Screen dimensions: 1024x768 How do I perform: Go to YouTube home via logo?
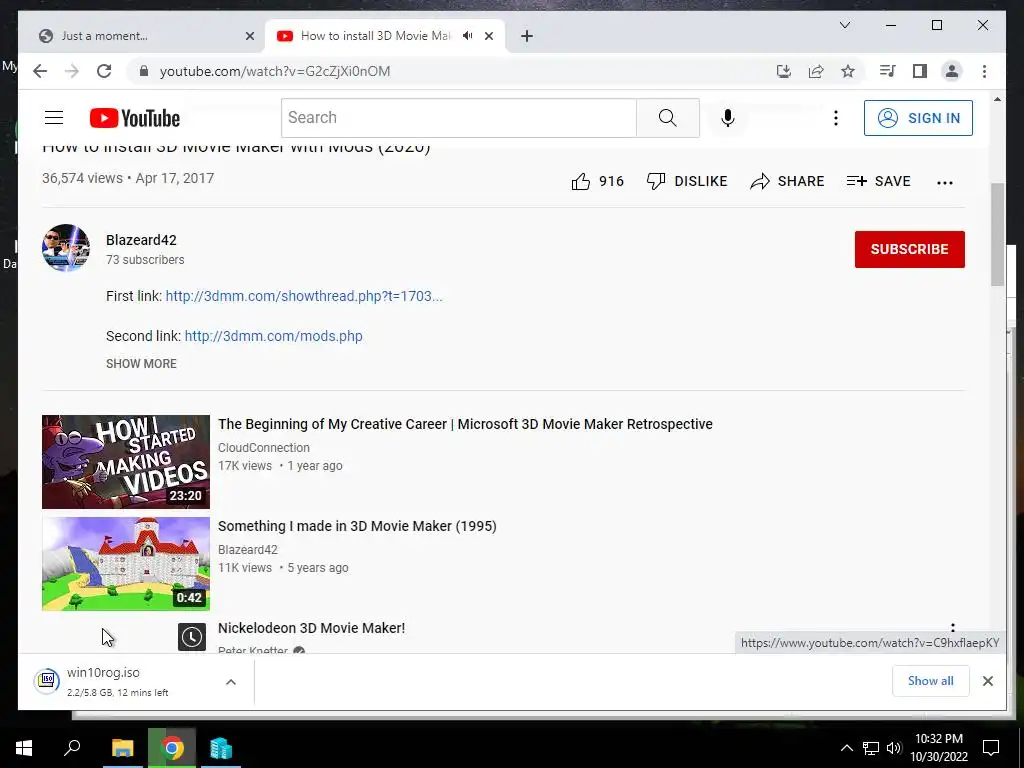[135, 118]
